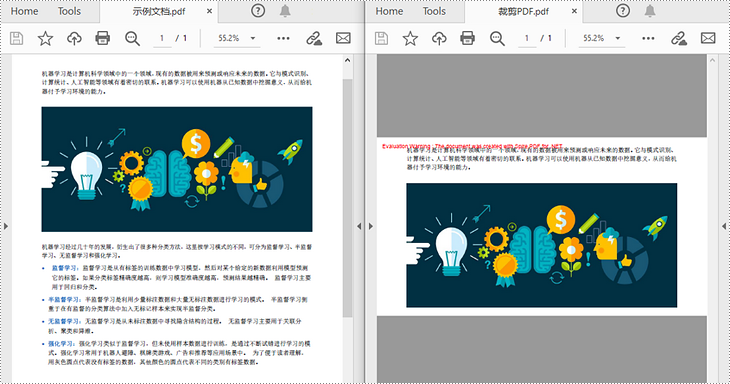Screen dimensions: 730x384
Task: Expand left navigation pane of right window
Action: [x=371, y=226]
